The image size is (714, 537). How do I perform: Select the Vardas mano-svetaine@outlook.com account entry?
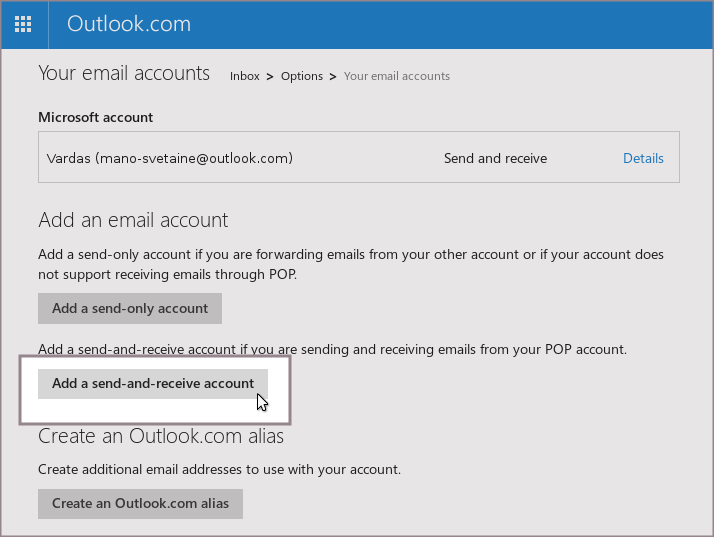[x=169, y=158]
